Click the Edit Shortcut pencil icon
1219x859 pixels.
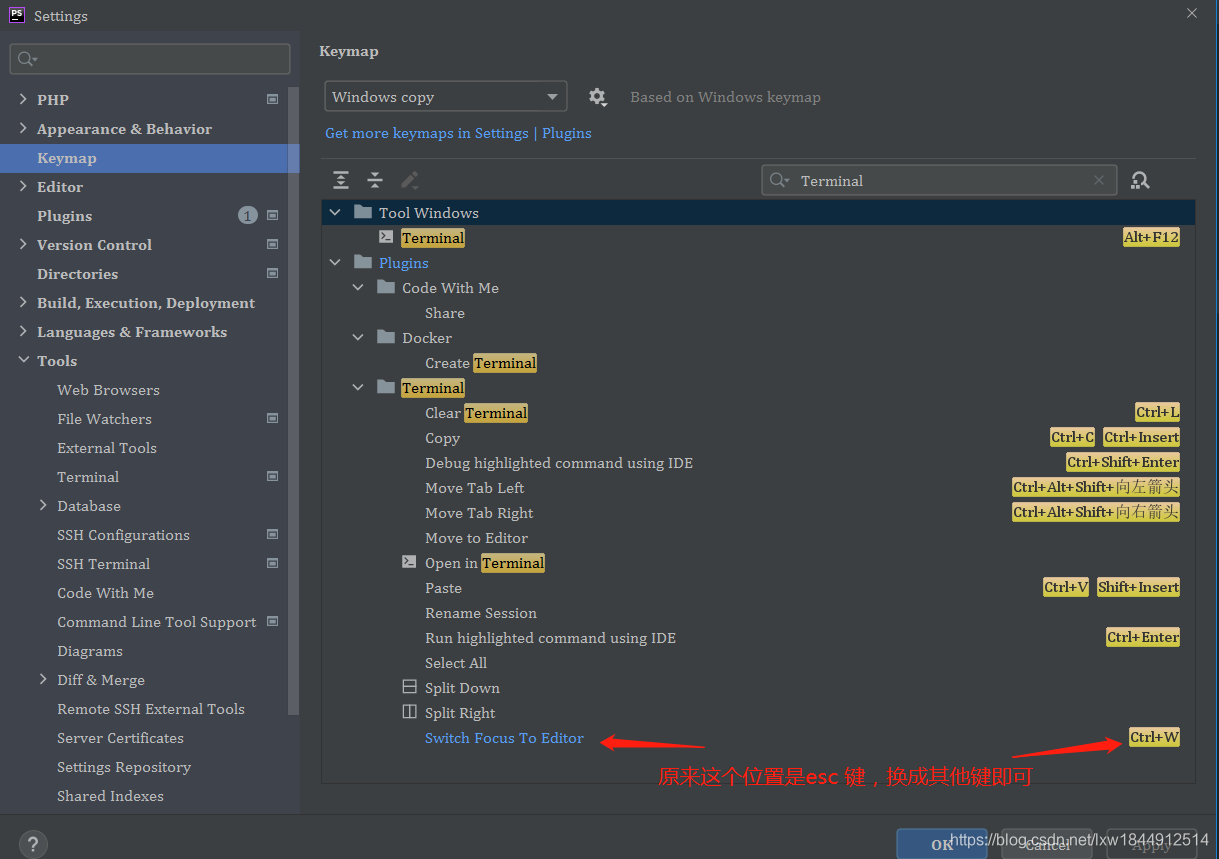(409, 179)
